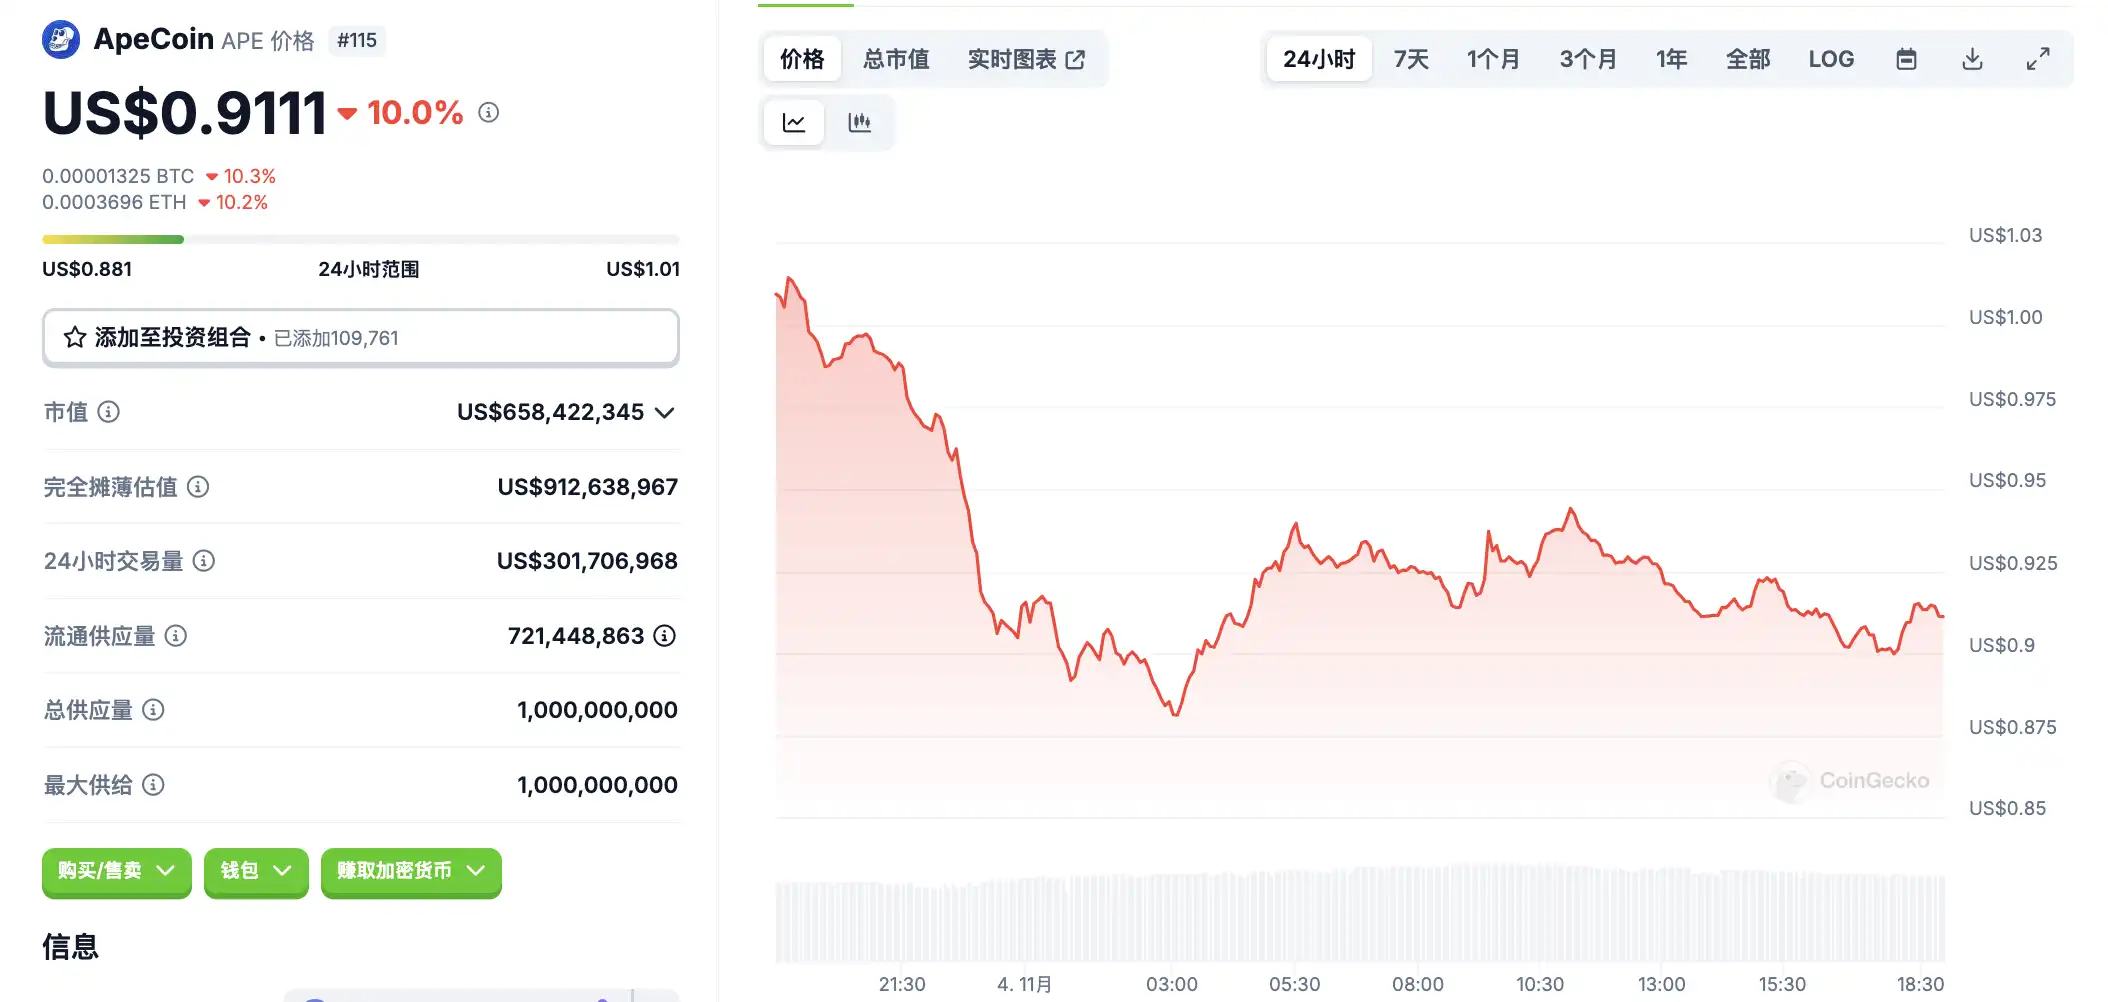Click the 24-hour price range bar
The image size is (2108, 1002).
tap(360, 240)
